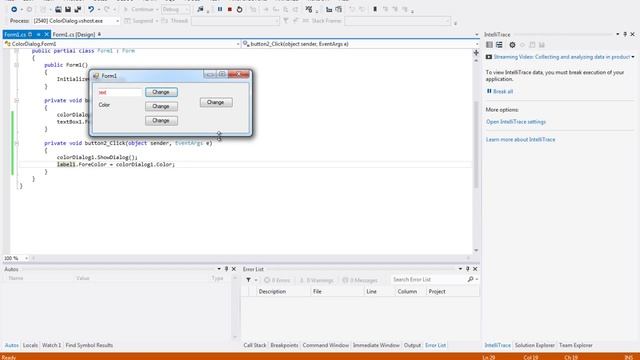The height and width of the screenshot is (360, 640).
Task: Click the text box in Form1 window
Action: (119, 92)
